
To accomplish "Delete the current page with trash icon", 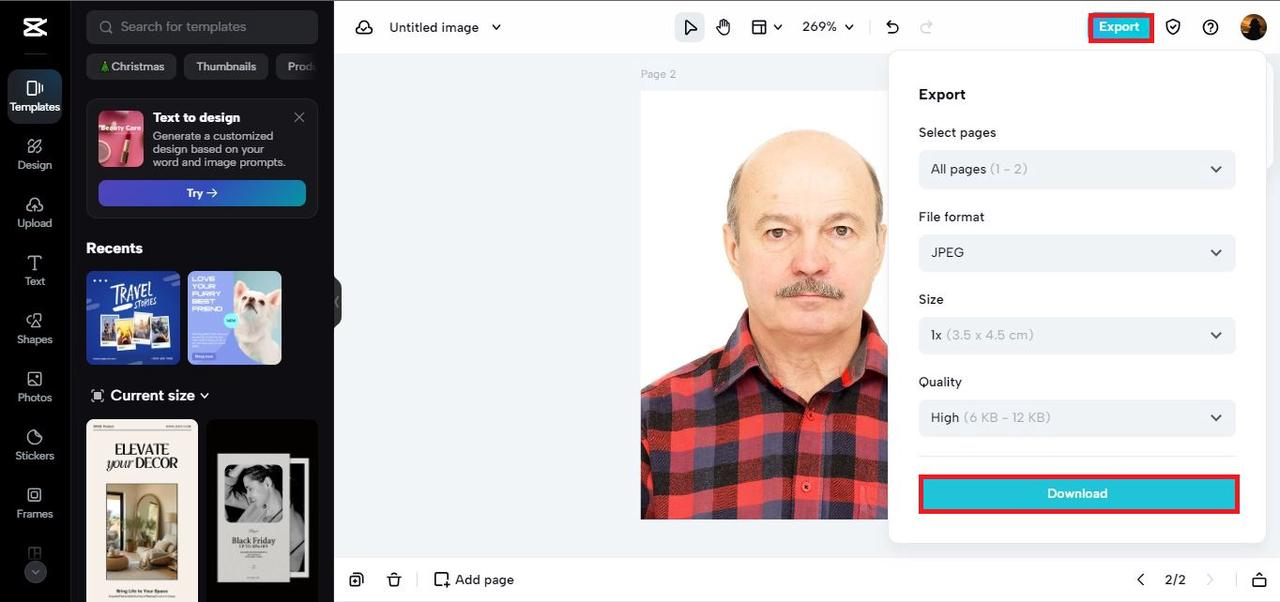I will tap(394, 580).
